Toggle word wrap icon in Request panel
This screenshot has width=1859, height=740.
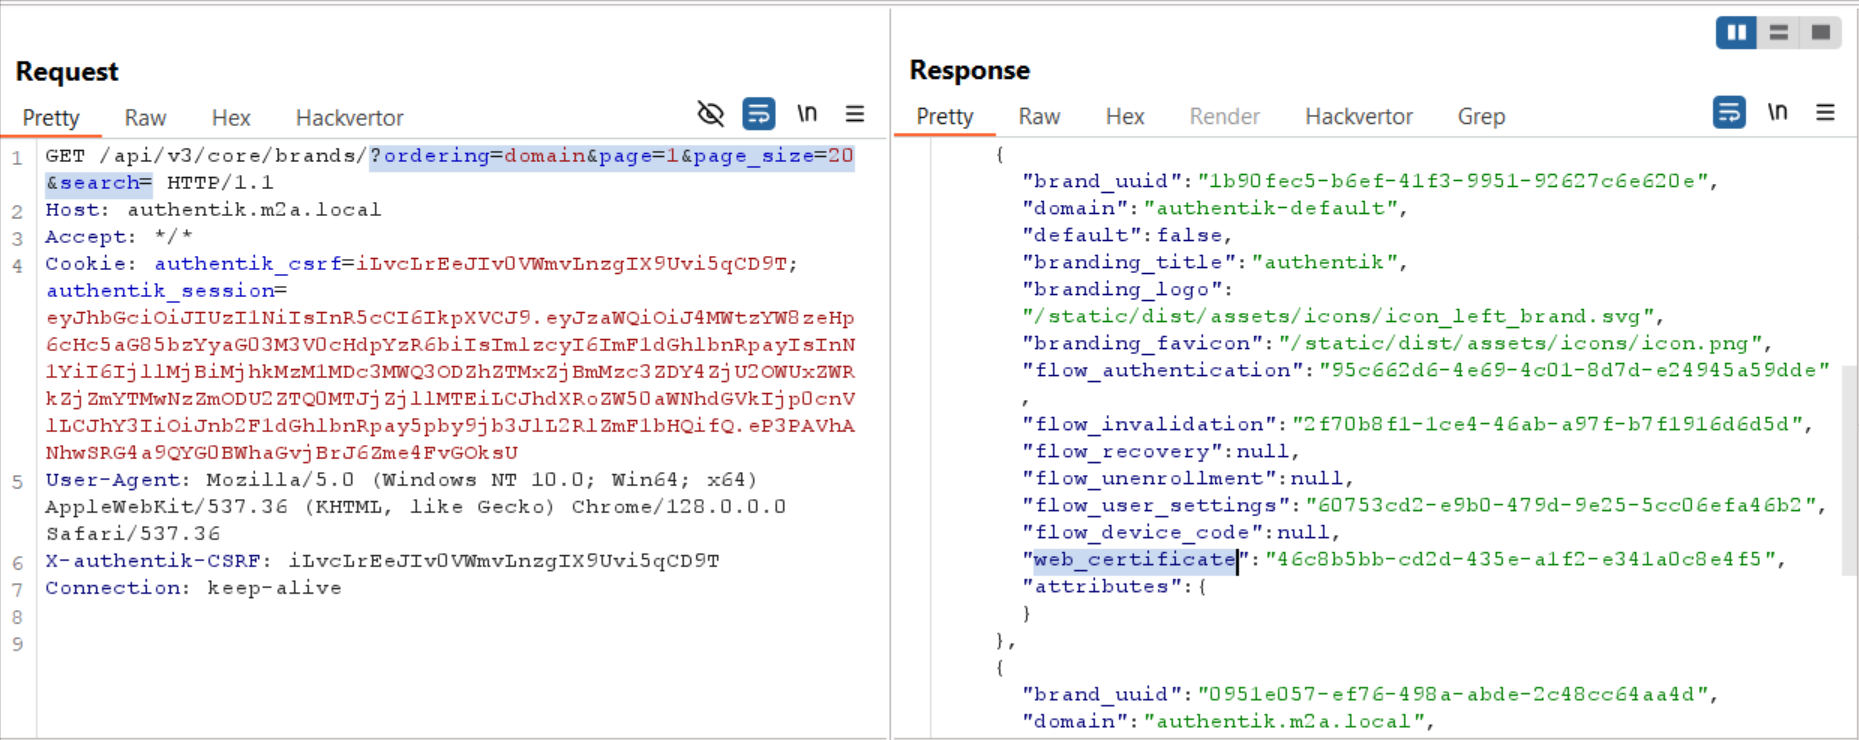(x=759, y=114)
